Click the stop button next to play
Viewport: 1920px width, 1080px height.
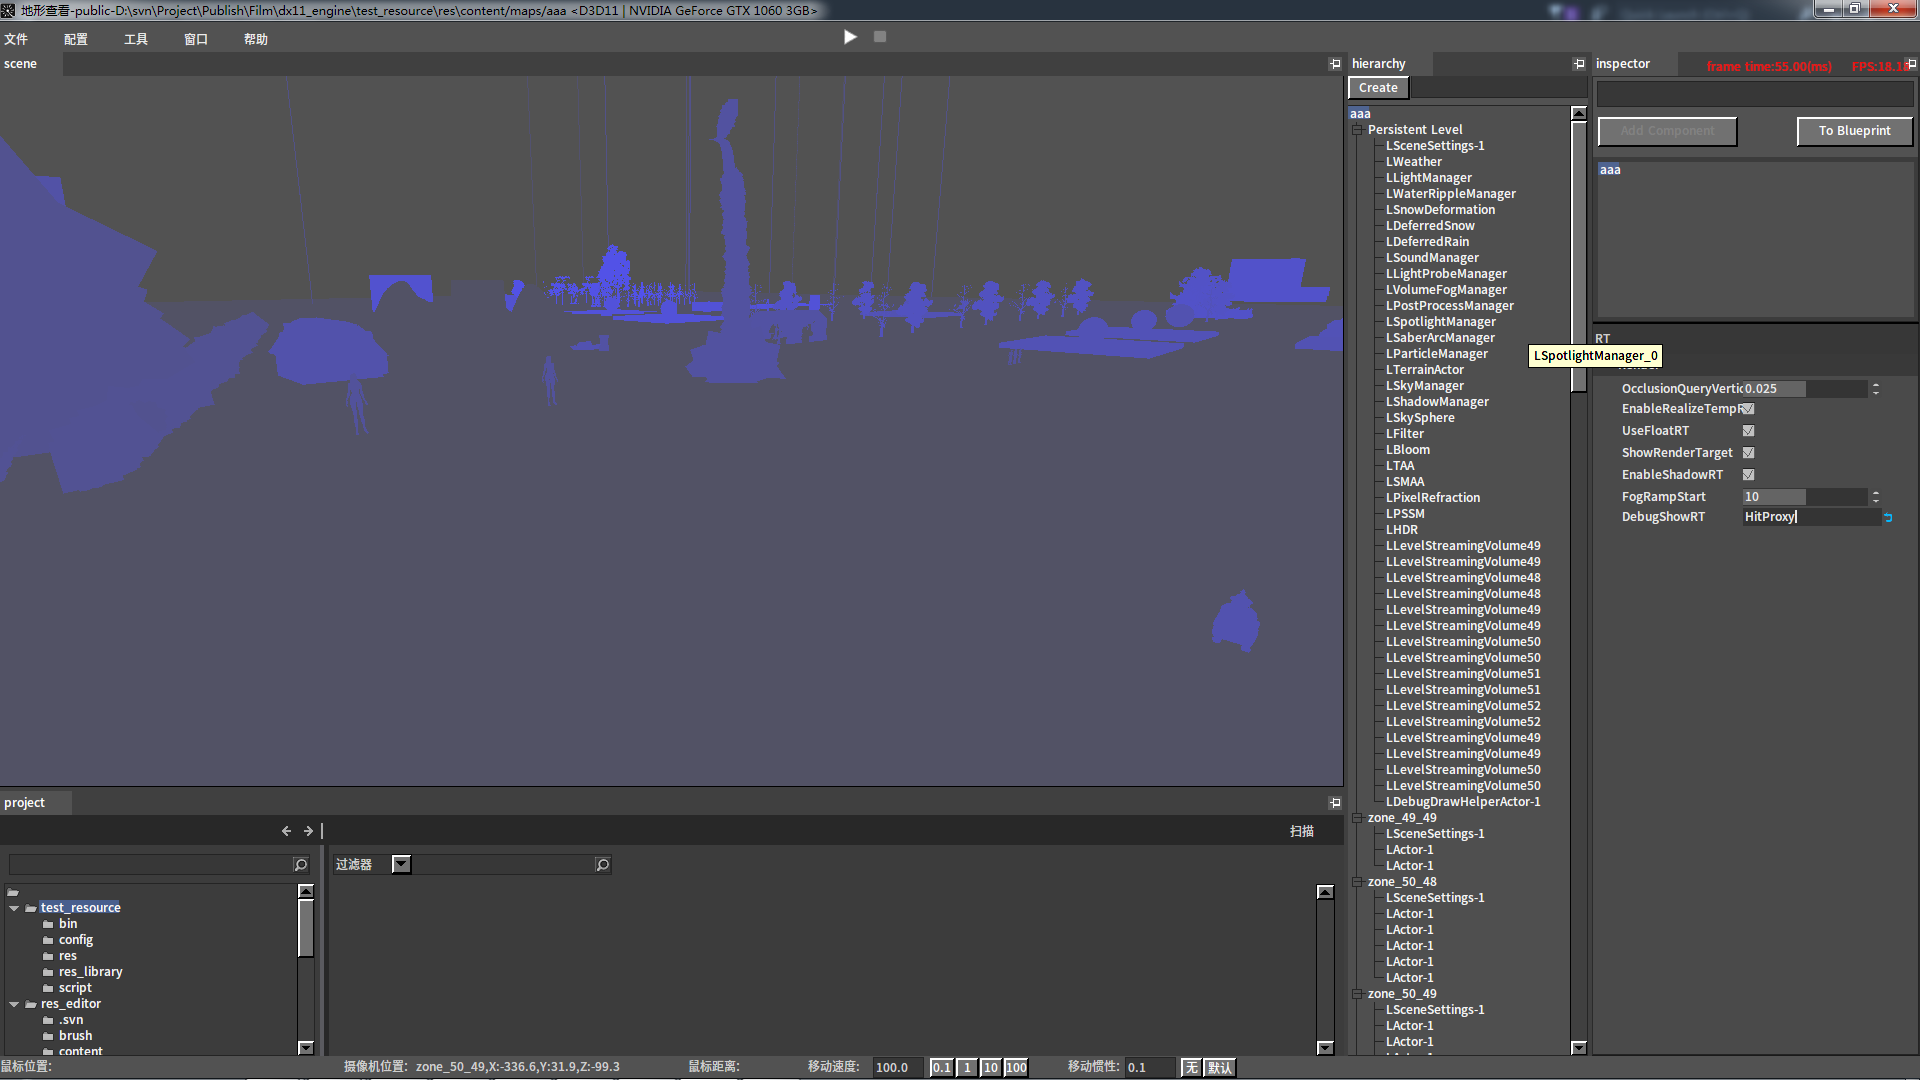(x=880, y=37)
